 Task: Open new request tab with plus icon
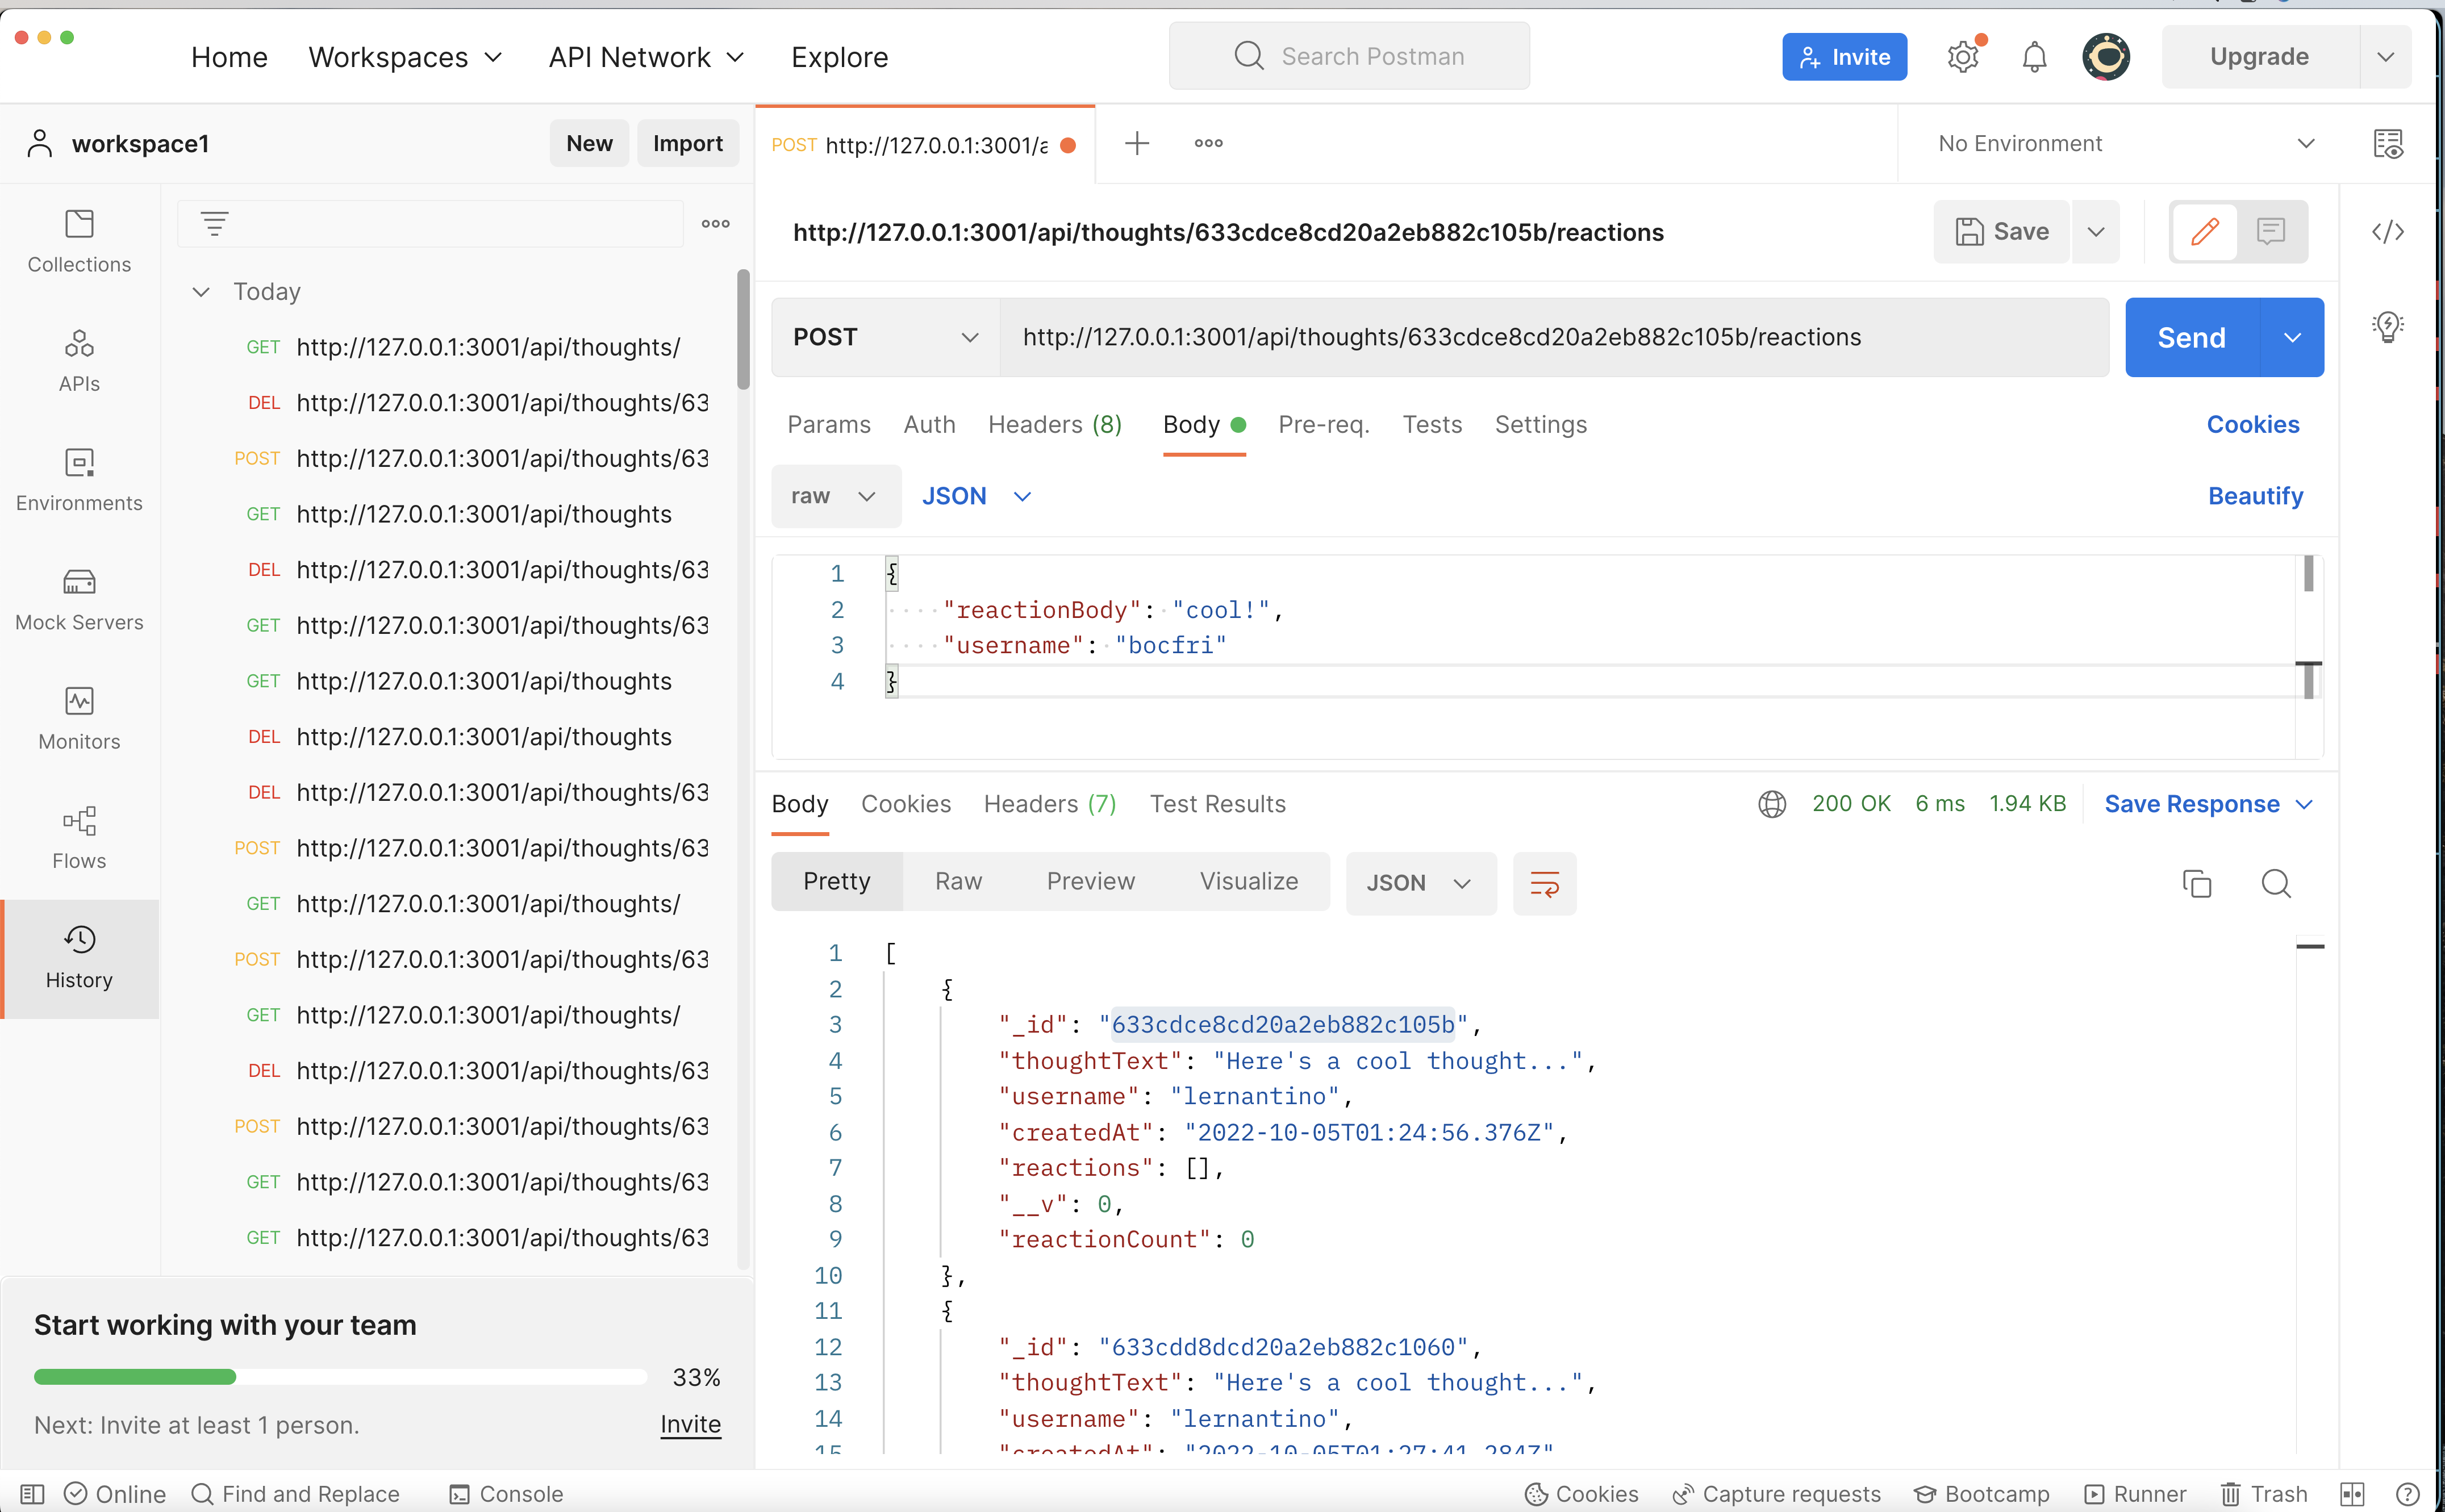[1137, 143]
